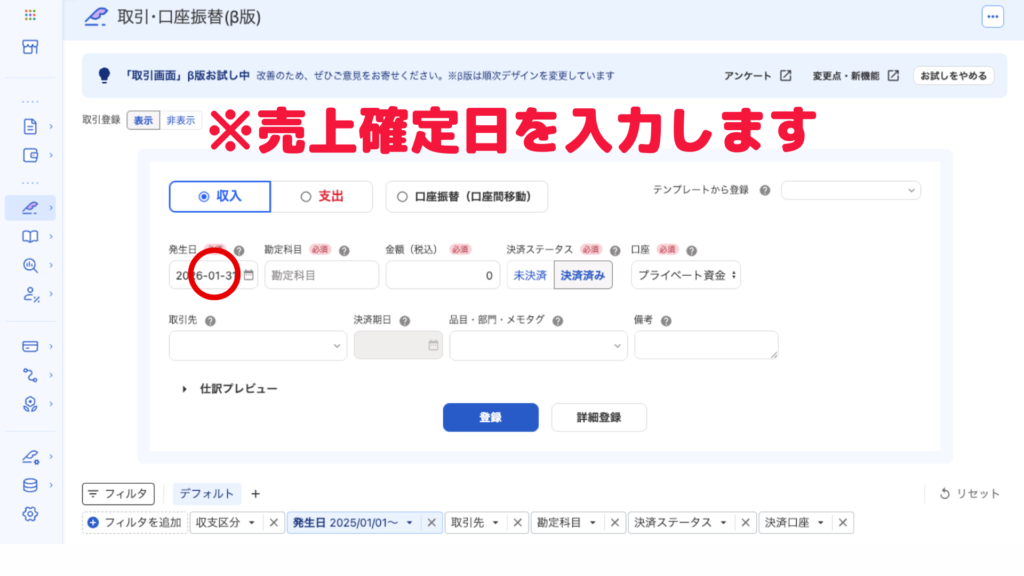Switch to the デフォルト filter tab

208,493
